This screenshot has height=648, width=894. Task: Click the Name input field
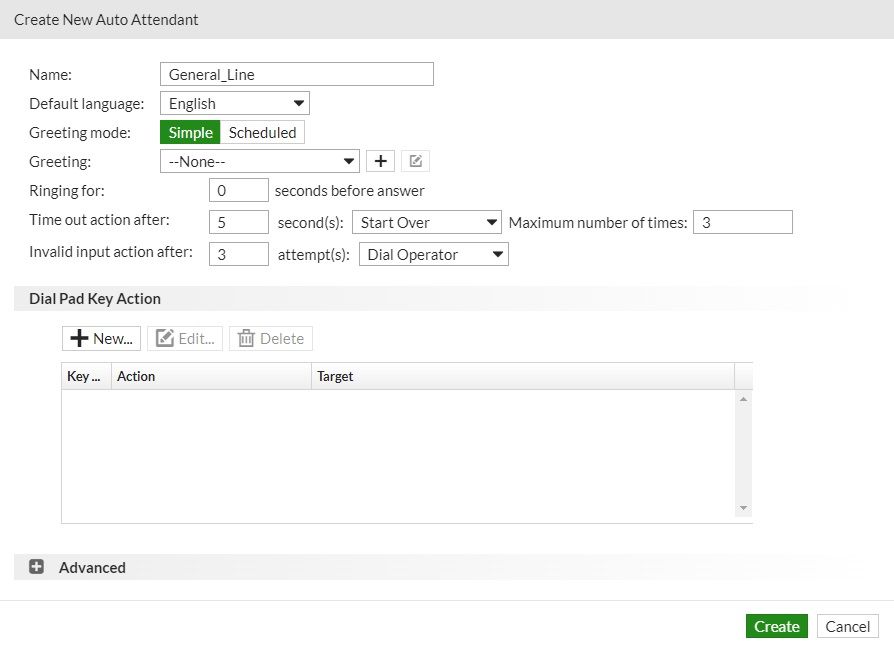[296, 74]
